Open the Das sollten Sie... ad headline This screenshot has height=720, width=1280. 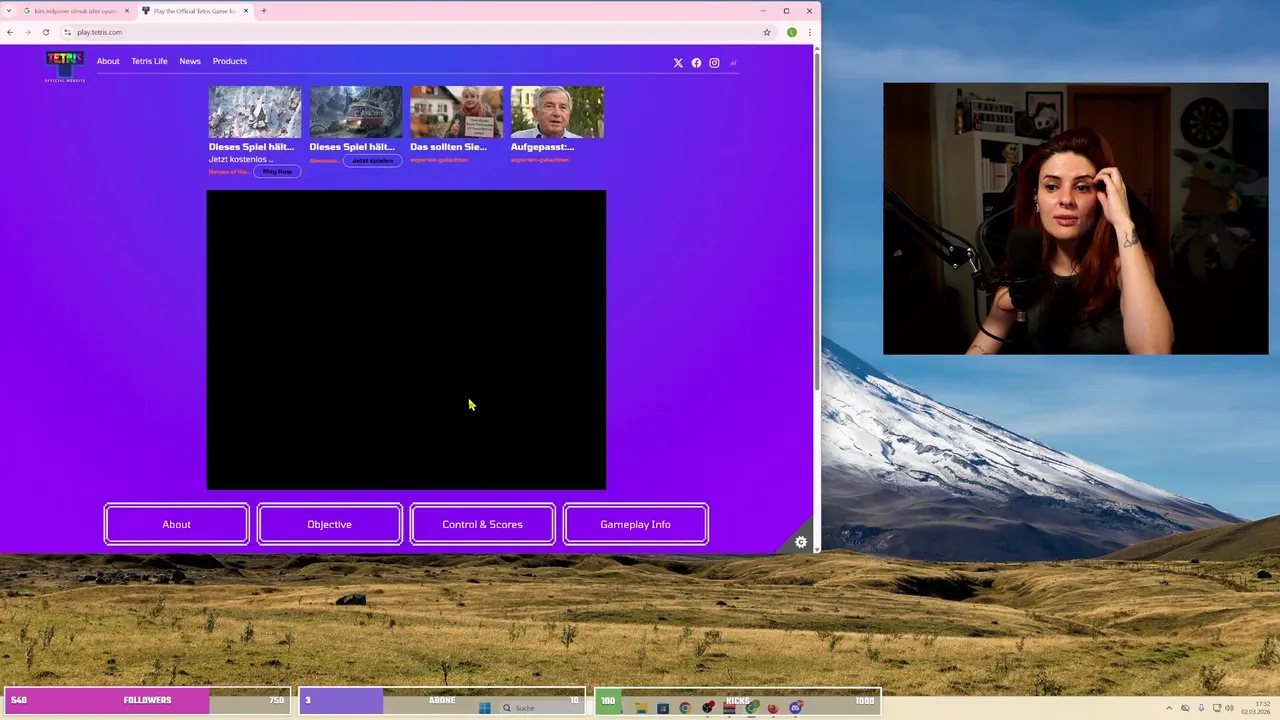click(x=448, y=147)
